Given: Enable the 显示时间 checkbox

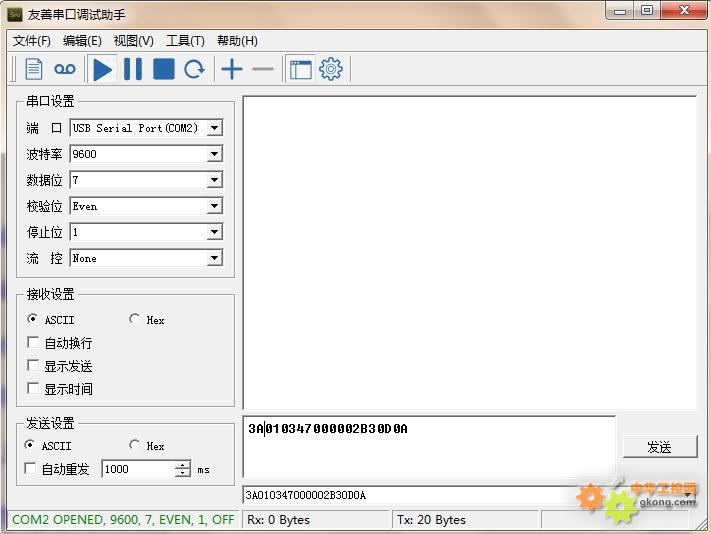Looking at the screenshot, I should coord(33,388).
